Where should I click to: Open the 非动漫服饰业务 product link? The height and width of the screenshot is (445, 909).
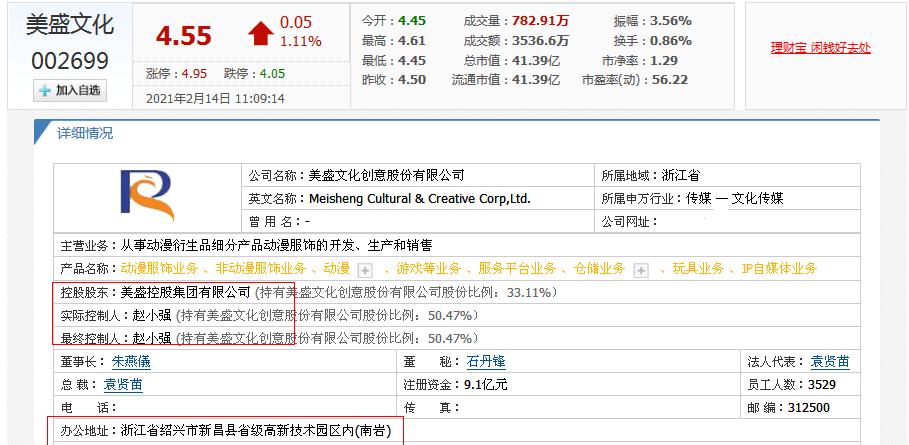[x=260, y=268]
